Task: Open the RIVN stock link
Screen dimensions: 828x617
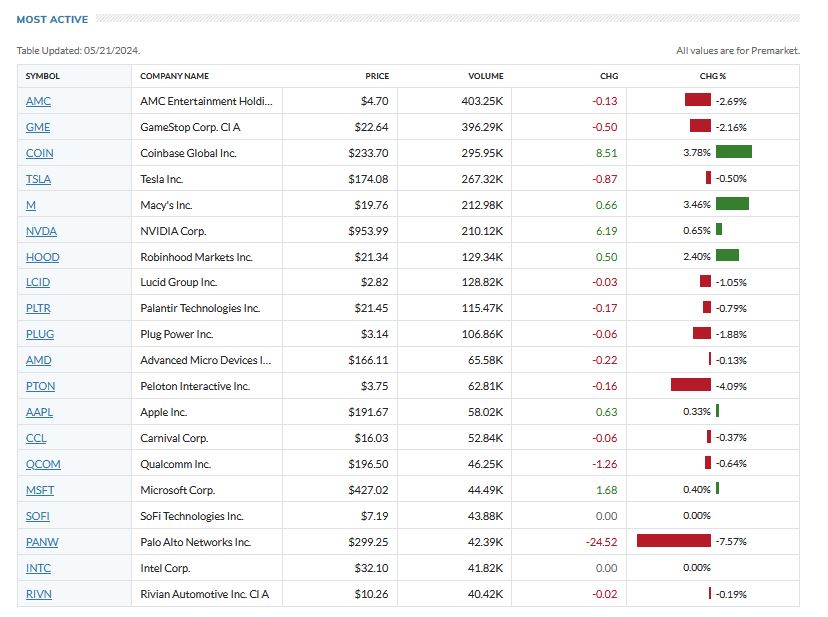Action: point(39,594)
